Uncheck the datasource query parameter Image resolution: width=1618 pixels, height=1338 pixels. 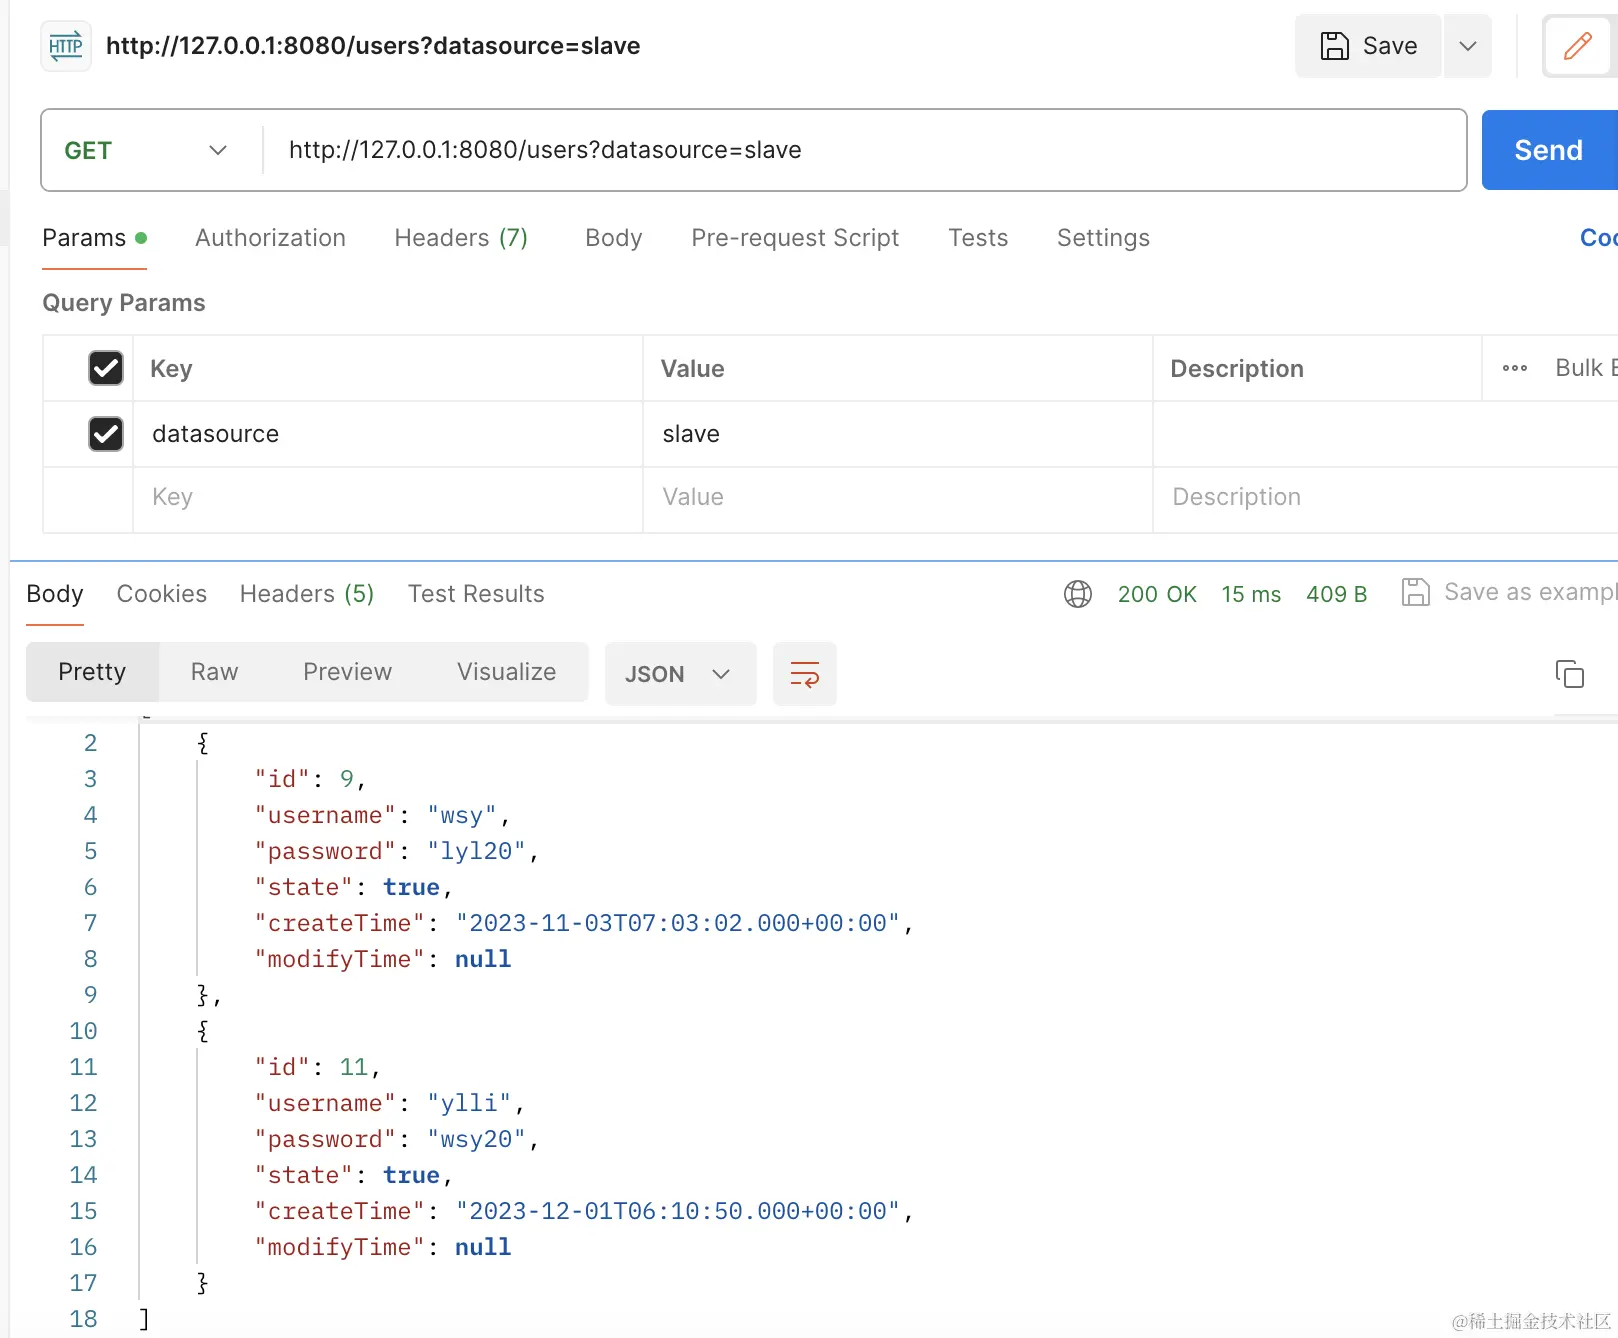(x=106, y=434)
